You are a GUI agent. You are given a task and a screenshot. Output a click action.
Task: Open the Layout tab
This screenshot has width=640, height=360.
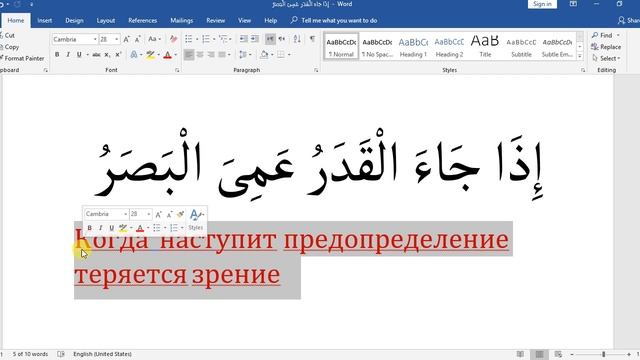[106, 20]
